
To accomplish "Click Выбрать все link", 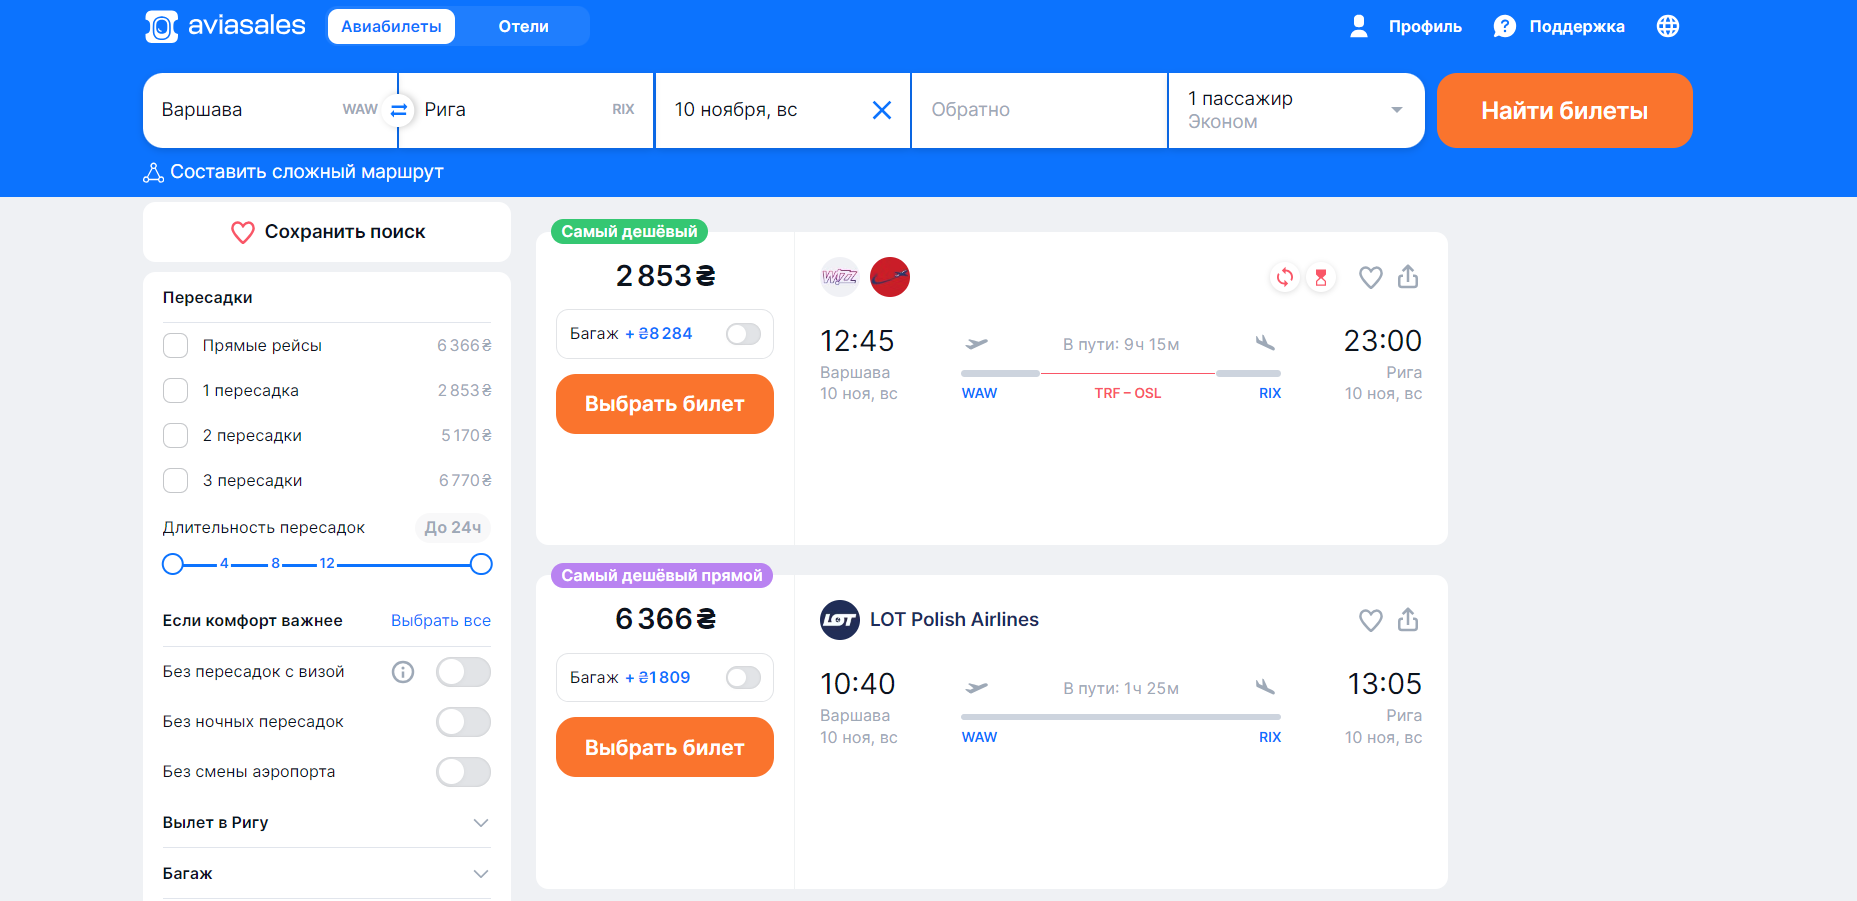I will pyautogui.click(x=440, y=621).
